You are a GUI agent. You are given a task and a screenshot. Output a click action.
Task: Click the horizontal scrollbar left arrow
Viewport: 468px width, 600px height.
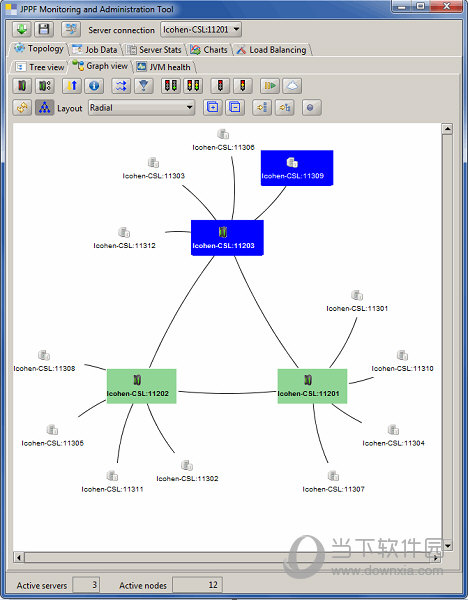(19, 558)
